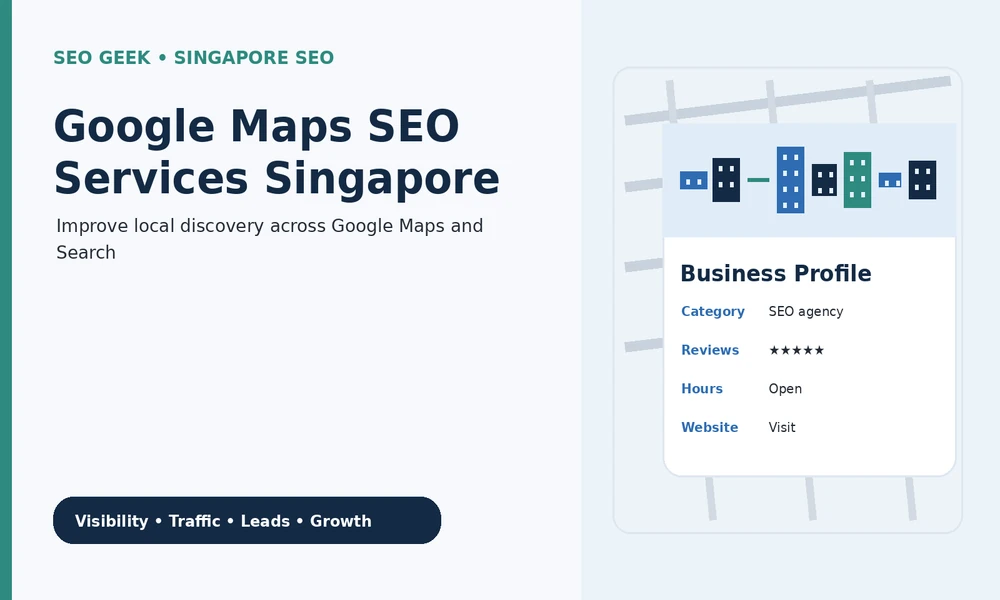This screenshot has width=1000, height=600.
Task: Click the Category label
Action: click(712, 311)
